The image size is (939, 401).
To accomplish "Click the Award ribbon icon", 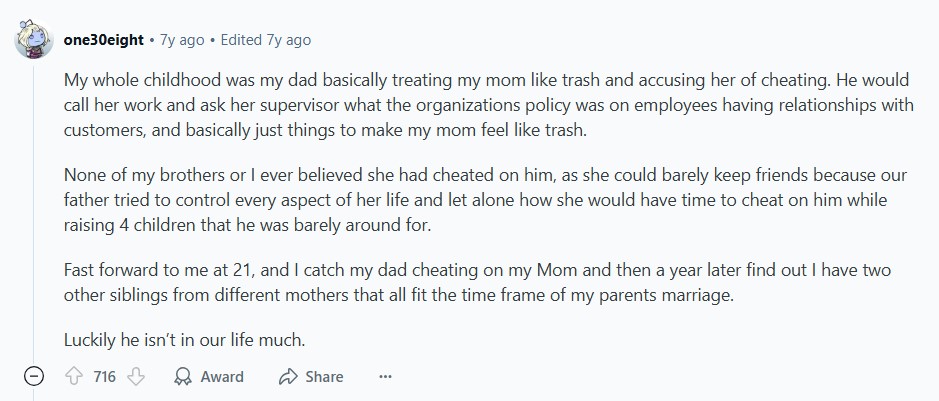I will pyautogui.click(x=183, y=377).
